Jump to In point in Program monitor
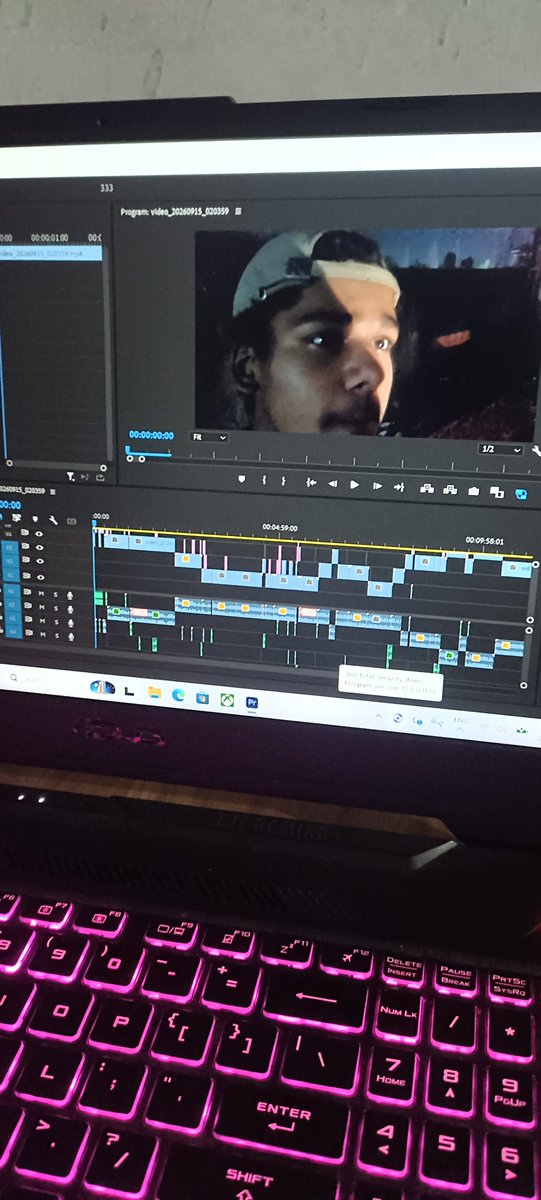The height and width of the screenshot is (1200, 541). pos(311,483)
